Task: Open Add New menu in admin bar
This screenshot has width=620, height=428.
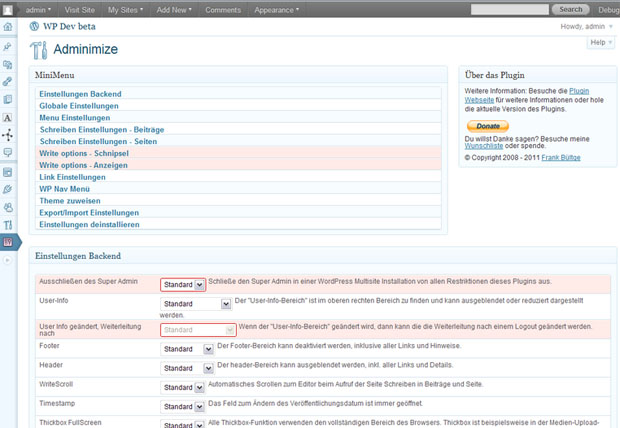Action: click(174, 10)
